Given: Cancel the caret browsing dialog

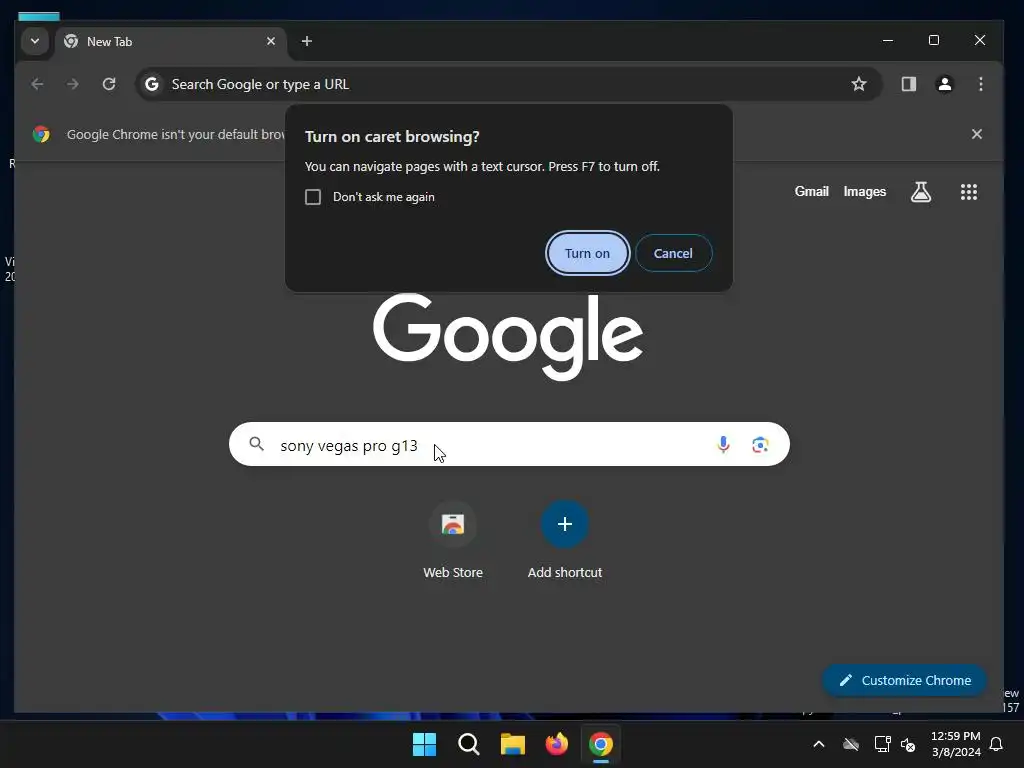Looking at the screenshot, I should [673, 253].
